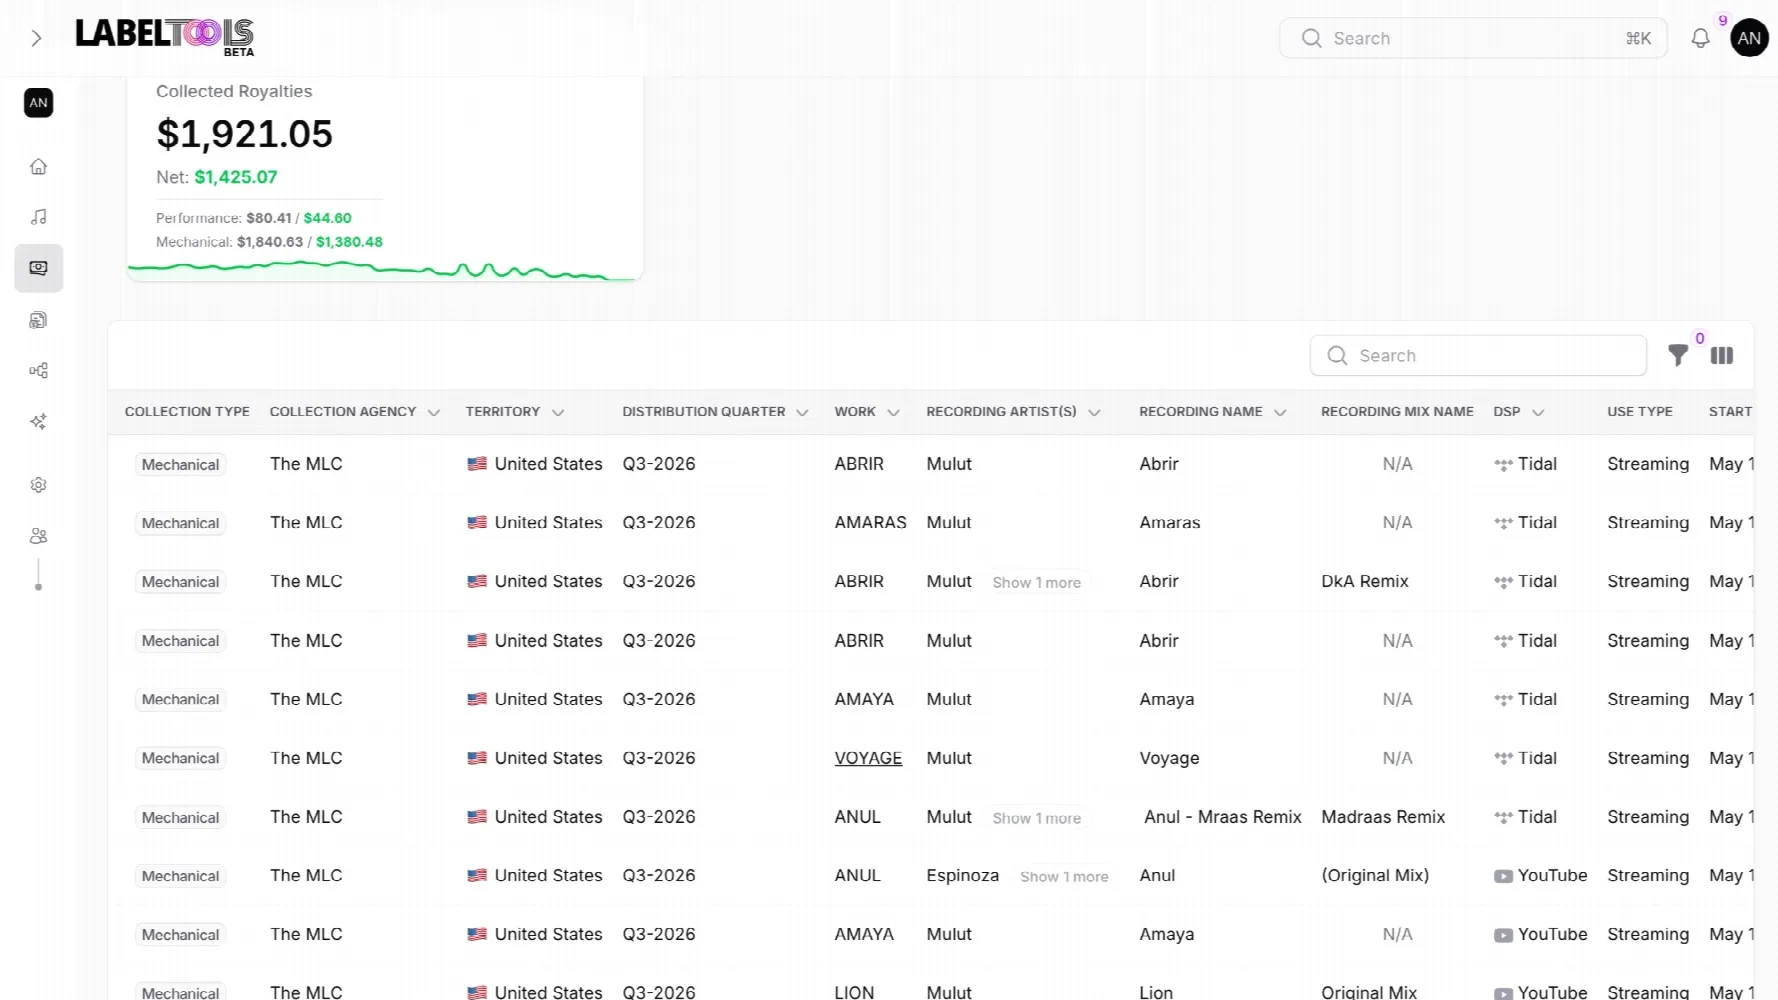The width and height of the screenshot is (1778, 1000).
Task: Click the Collected Royalties amount $1,921.05
Action: [x=245, y=134]
